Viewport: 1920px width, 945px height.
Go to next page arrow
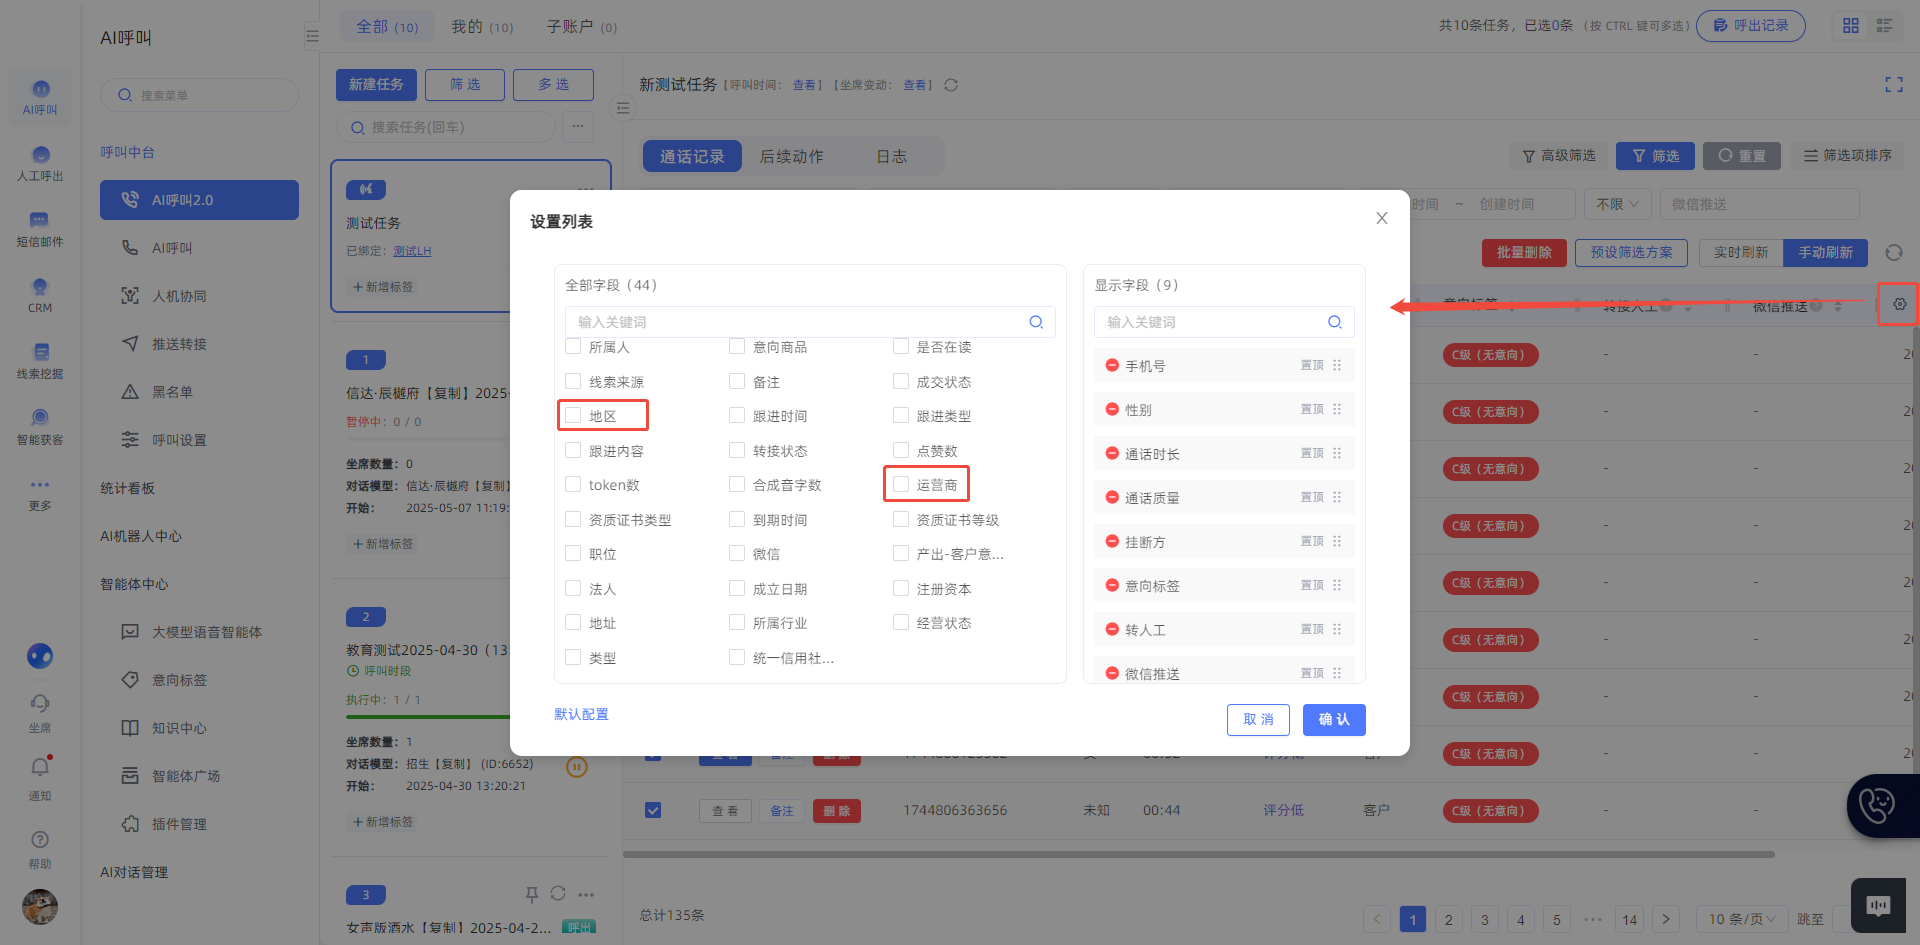1666,919
